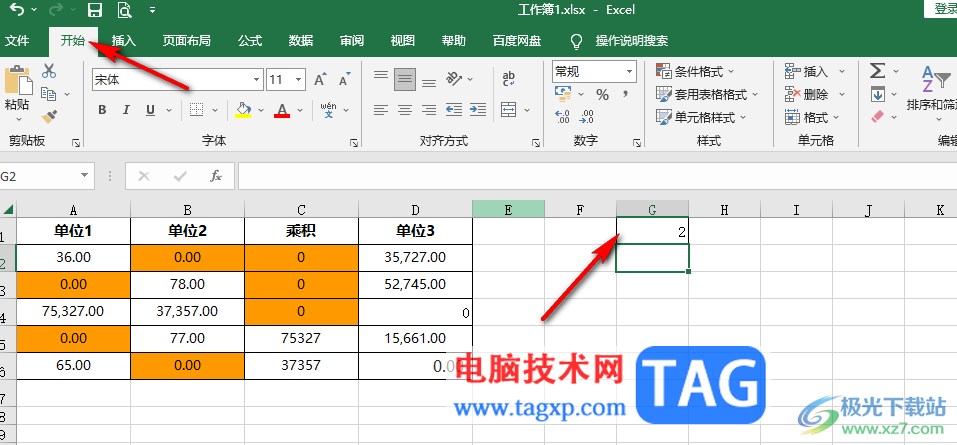
Task: Click the text orientation icon
Action: [x=455, y=78]
